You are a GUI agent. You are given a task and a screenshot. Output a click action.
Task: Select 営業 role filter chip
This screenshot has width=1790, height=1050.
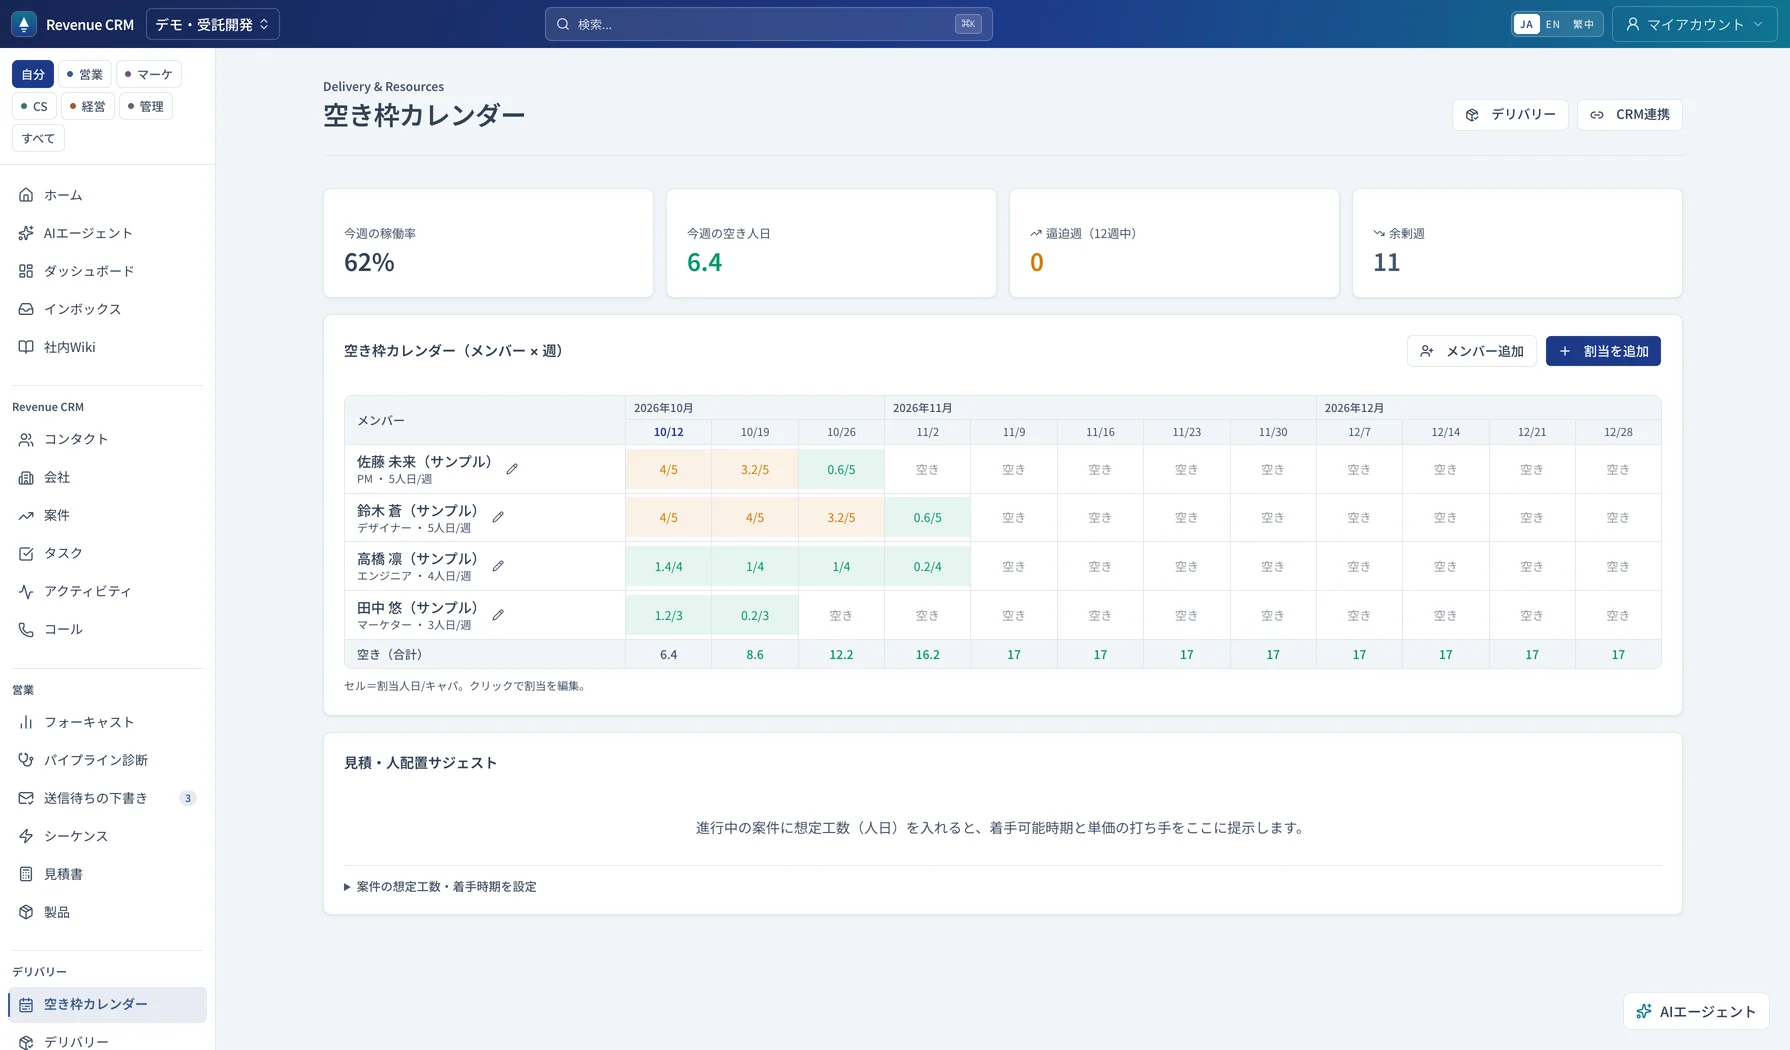(x=85, y=74)
